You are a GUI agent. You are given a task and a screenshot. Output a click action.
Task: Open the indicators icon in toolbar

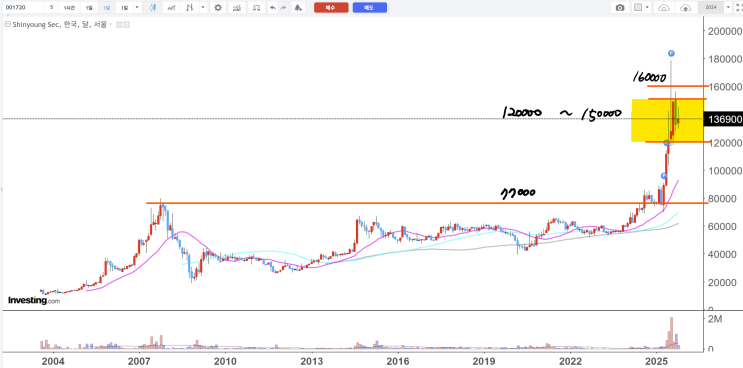click(x=238, y=8)
